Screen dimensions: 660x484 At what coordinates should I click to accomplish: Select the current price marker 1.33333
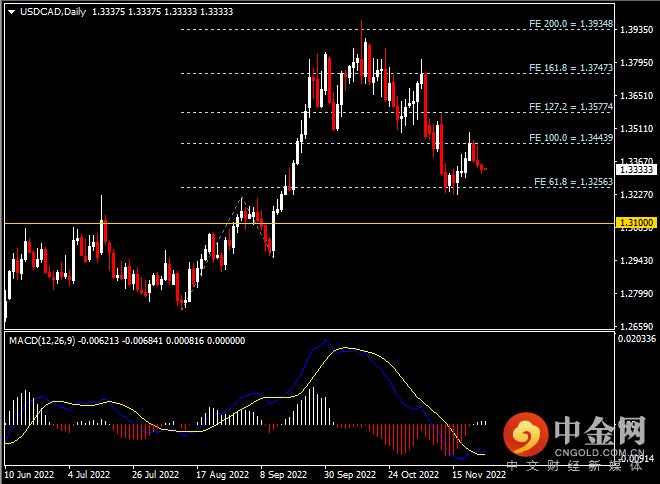coord(637,170)
